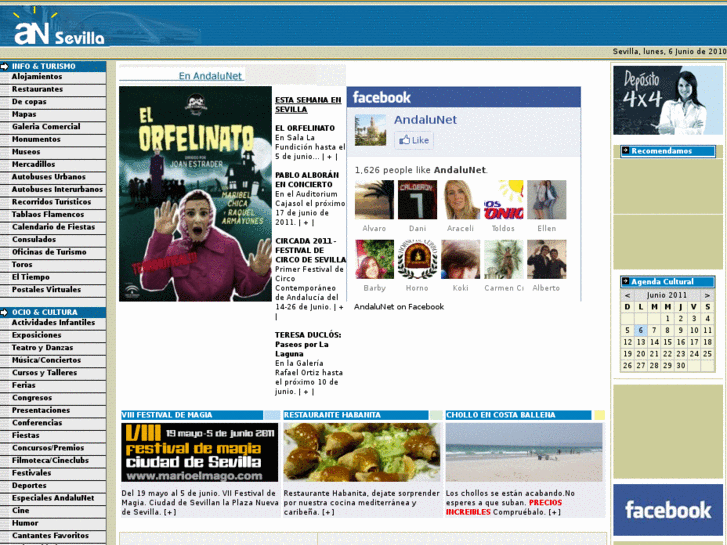Expand the TERESA DUCLÓS exhibition plus link
Screen dimensions: 727x545
click(306, 392)
